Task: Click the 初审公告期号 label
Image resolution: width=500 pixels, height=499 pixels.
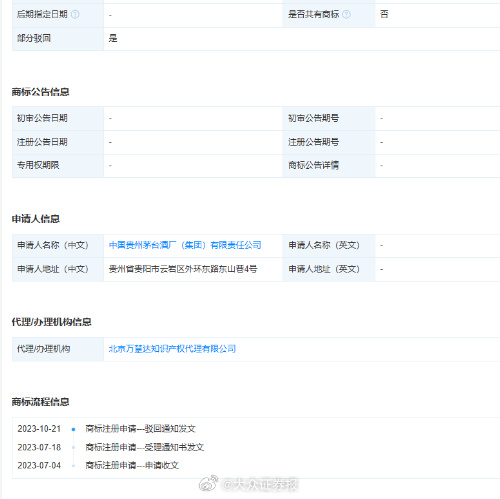Action: click(313, 118)
